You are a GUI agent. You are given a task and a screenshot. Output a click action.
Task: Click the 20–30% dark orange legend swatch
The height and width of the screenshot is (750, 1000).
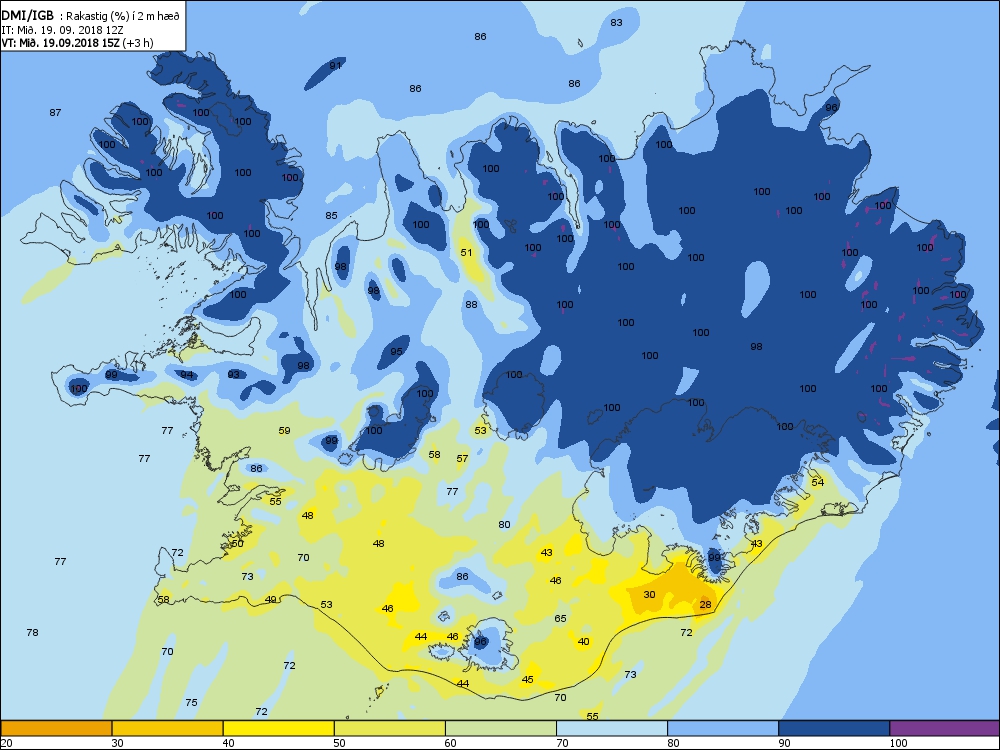pos(56,728)
